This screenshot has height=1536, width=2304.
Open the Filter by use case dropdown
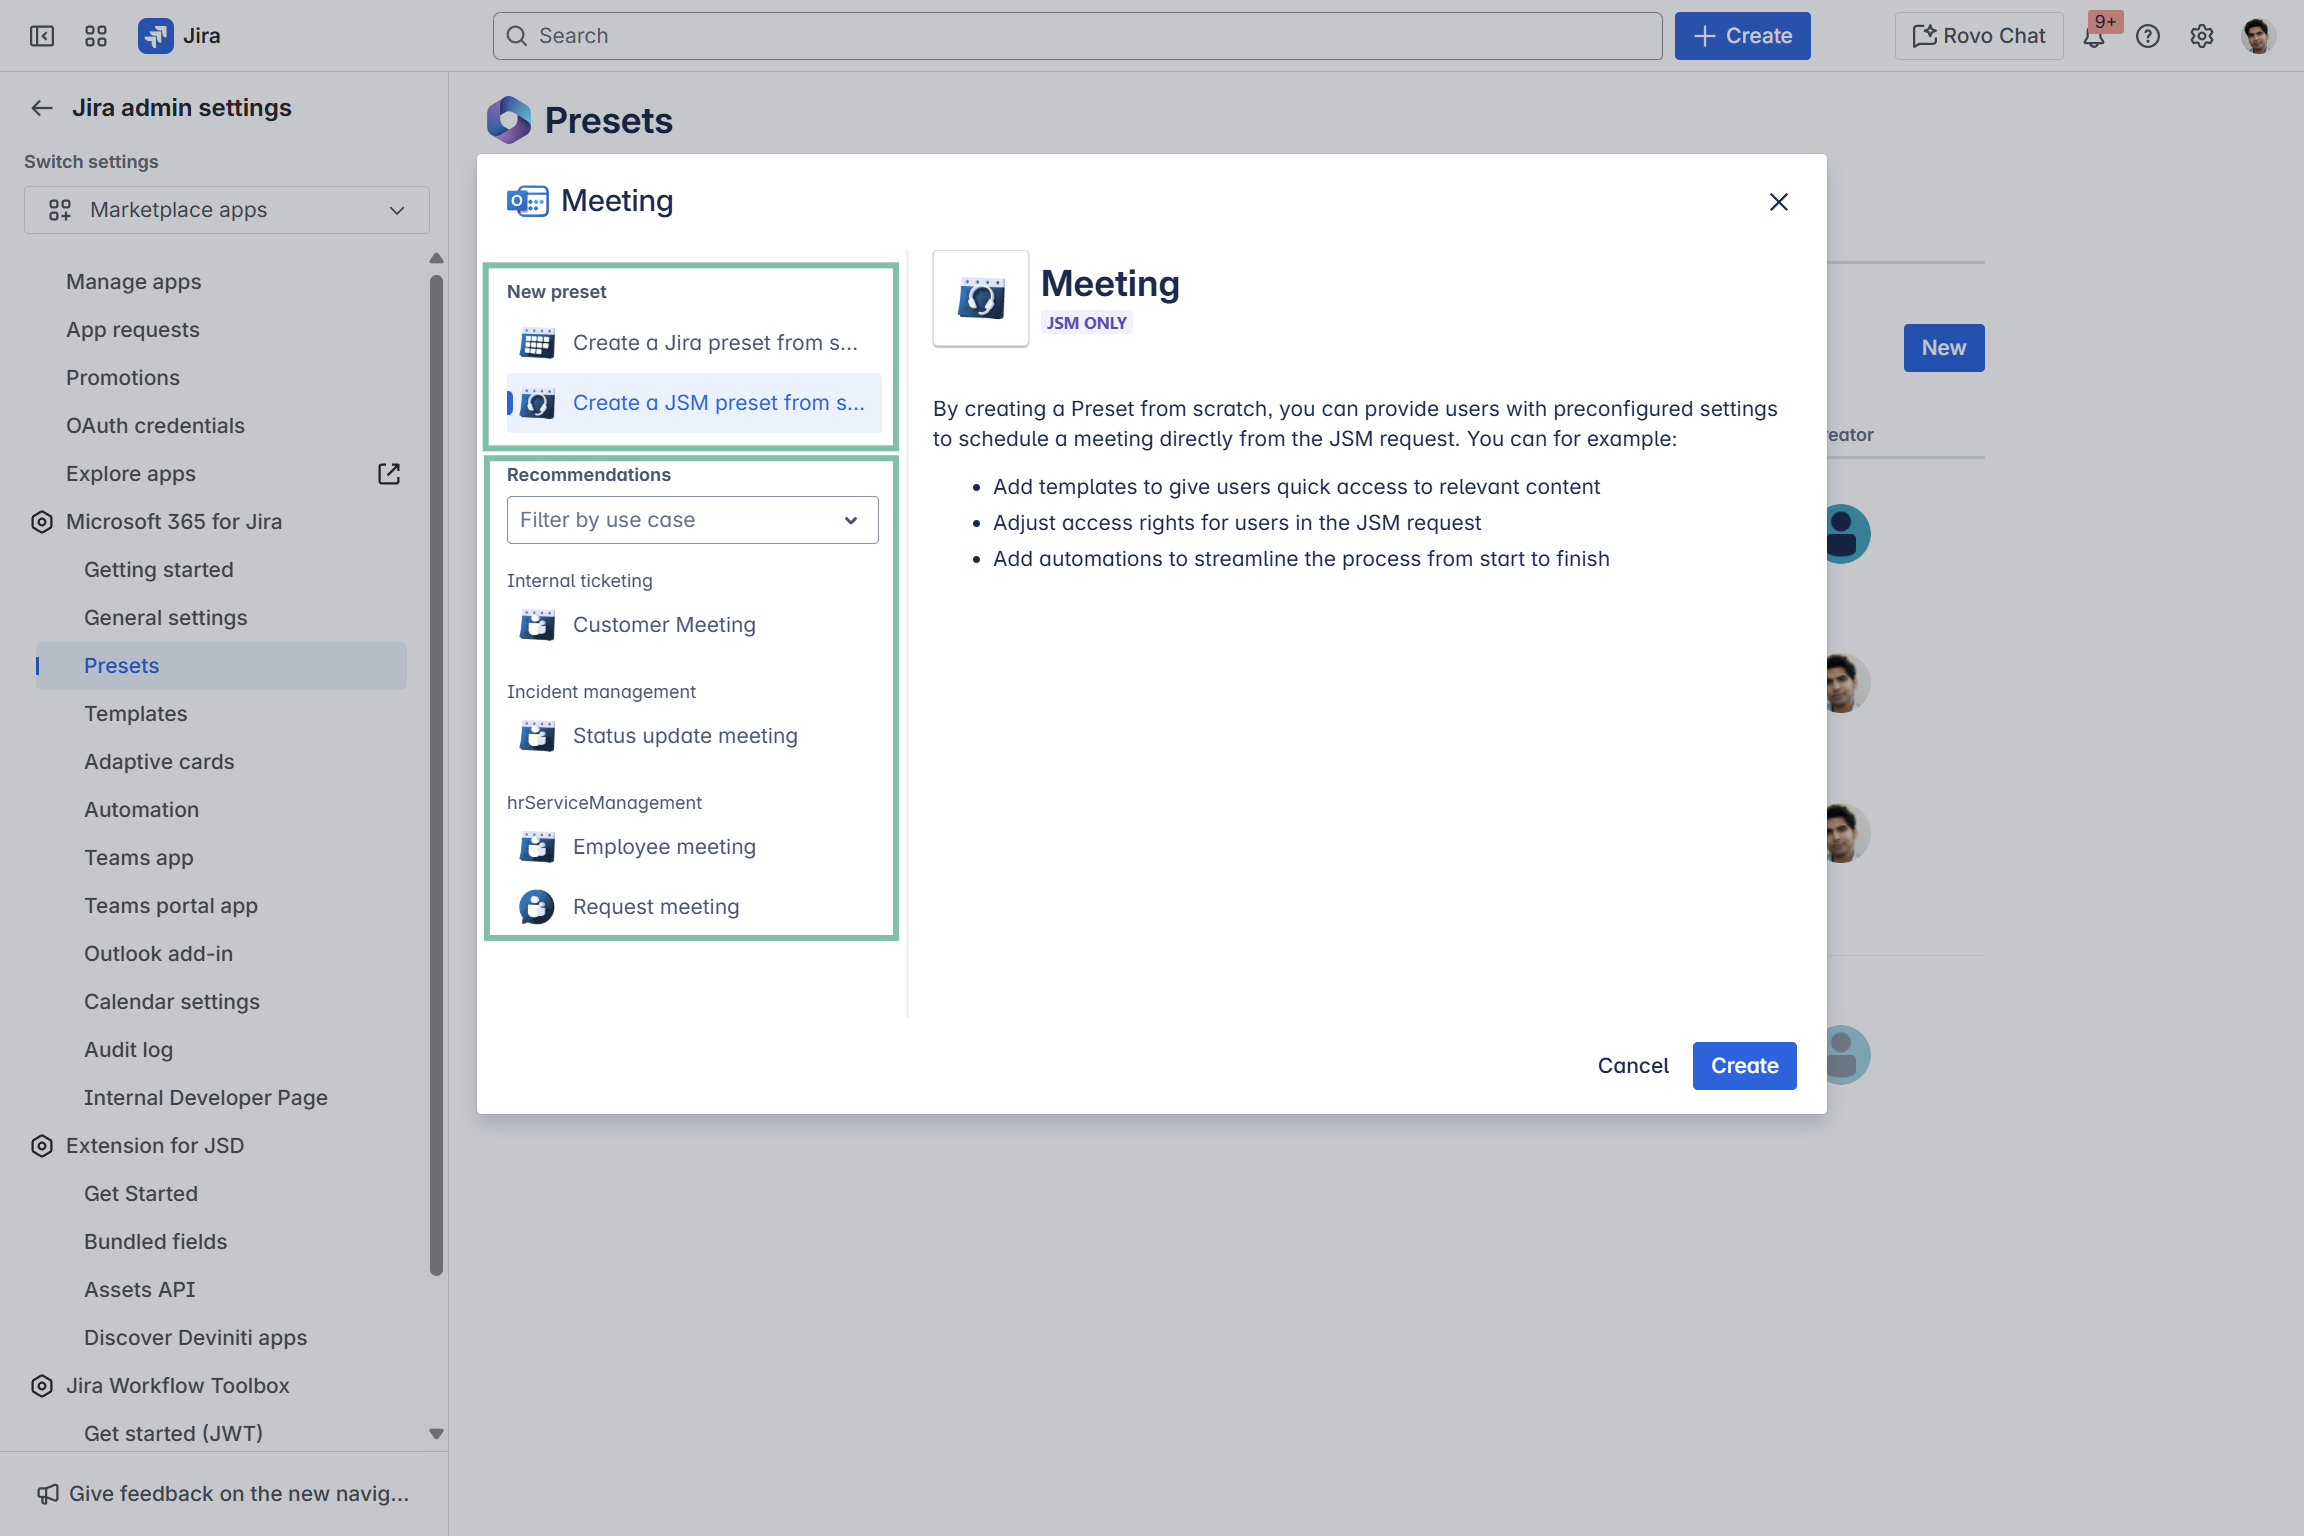click(x=692, y=520)
